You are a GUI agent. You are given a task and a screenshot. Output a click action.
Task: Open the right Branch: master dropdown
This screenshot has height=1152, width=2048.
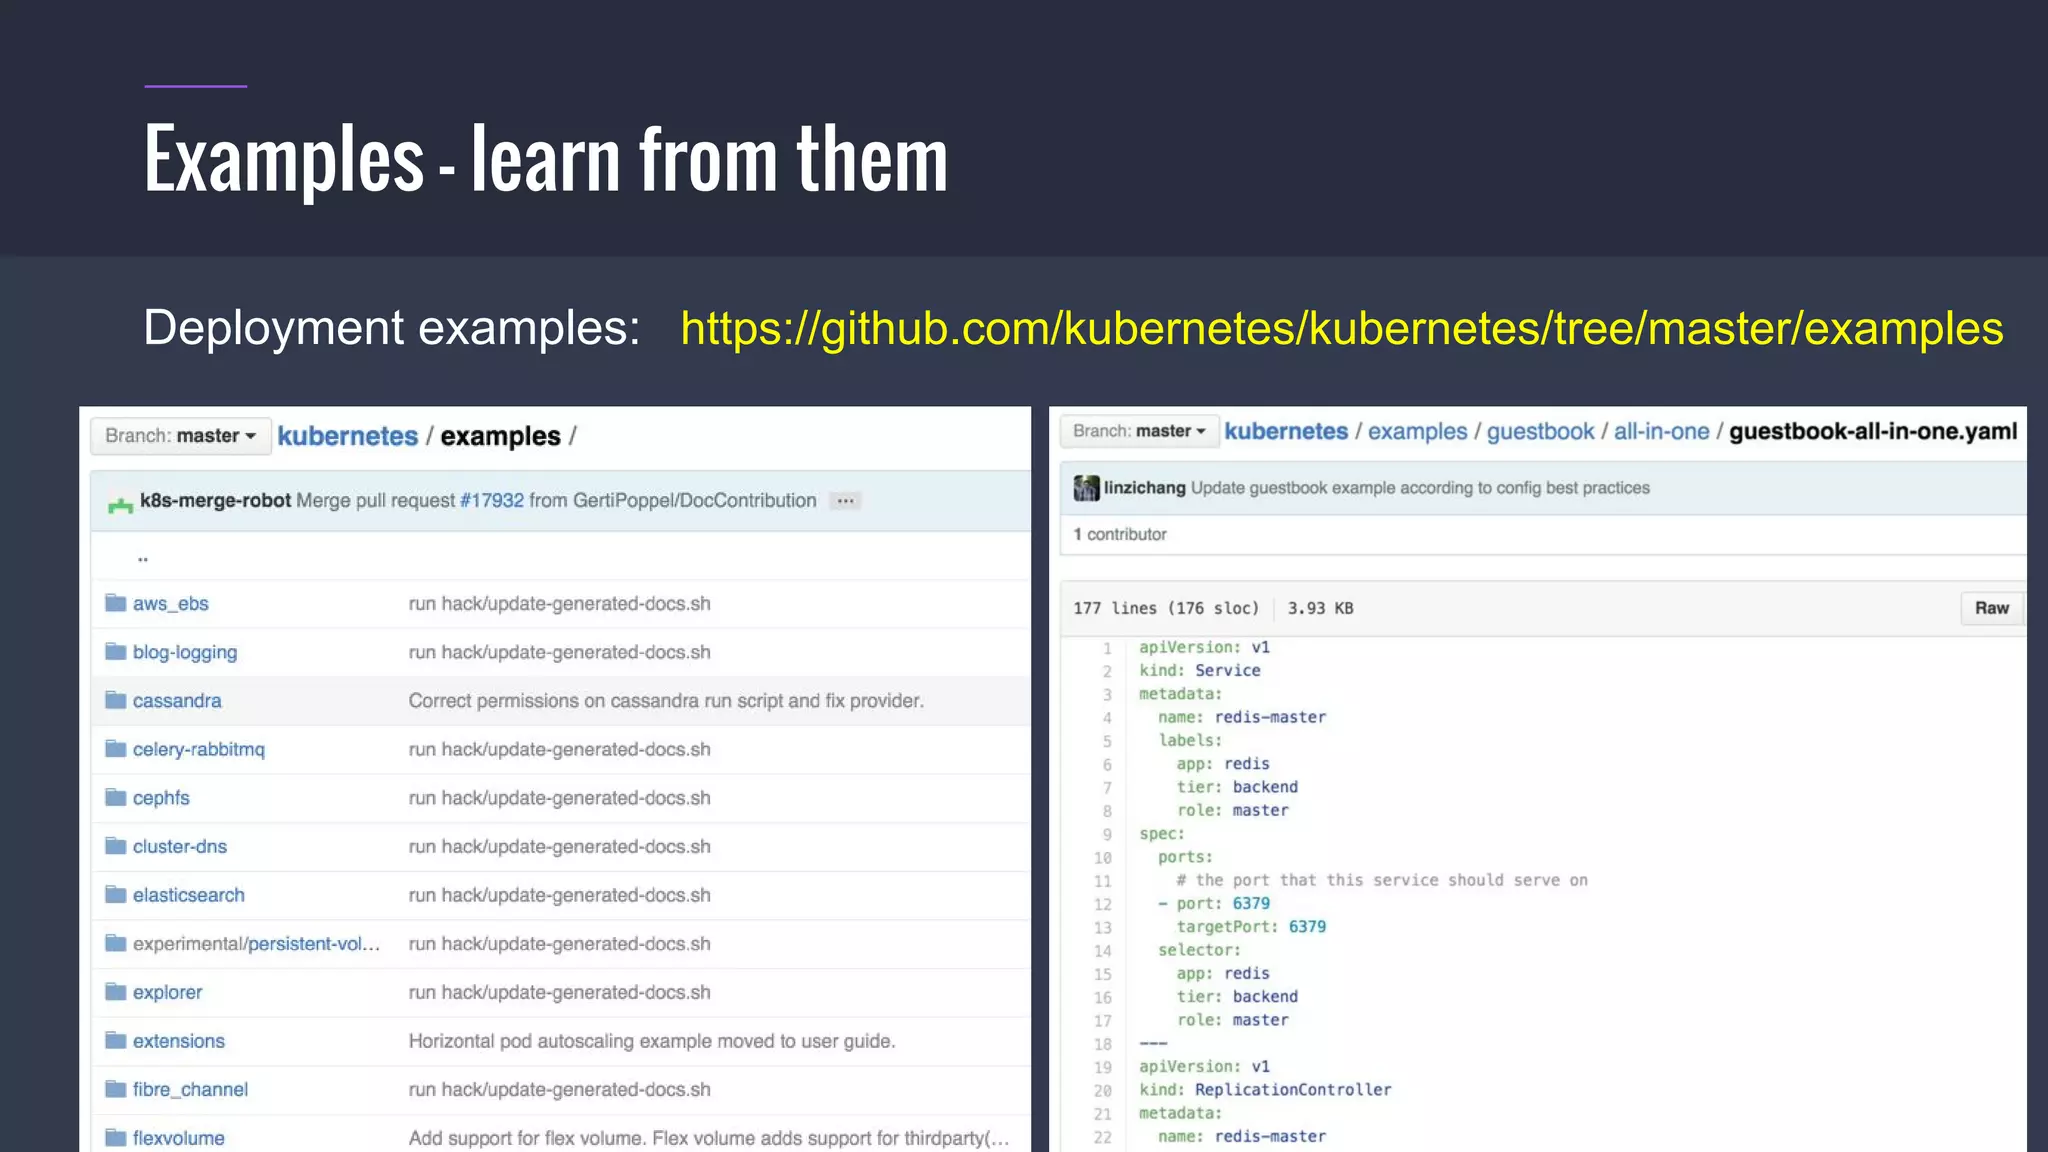click(x=1139, y=431)
